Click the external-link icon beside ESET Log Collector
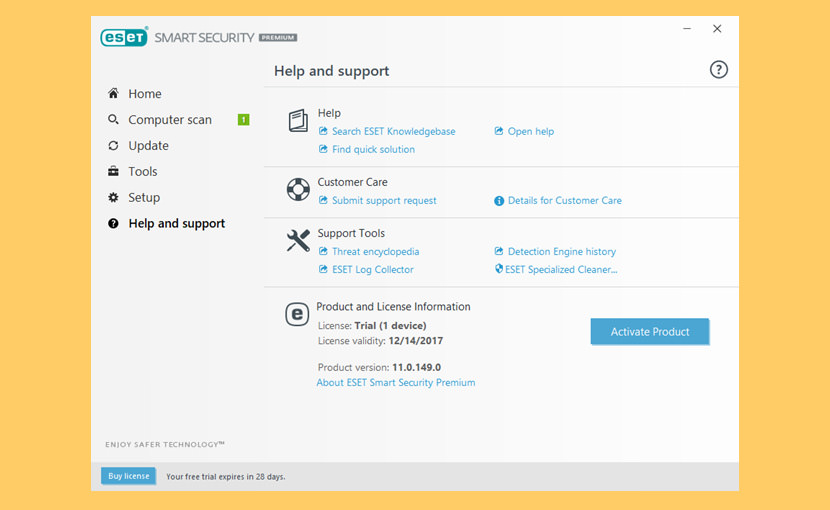 click(323, 269)
